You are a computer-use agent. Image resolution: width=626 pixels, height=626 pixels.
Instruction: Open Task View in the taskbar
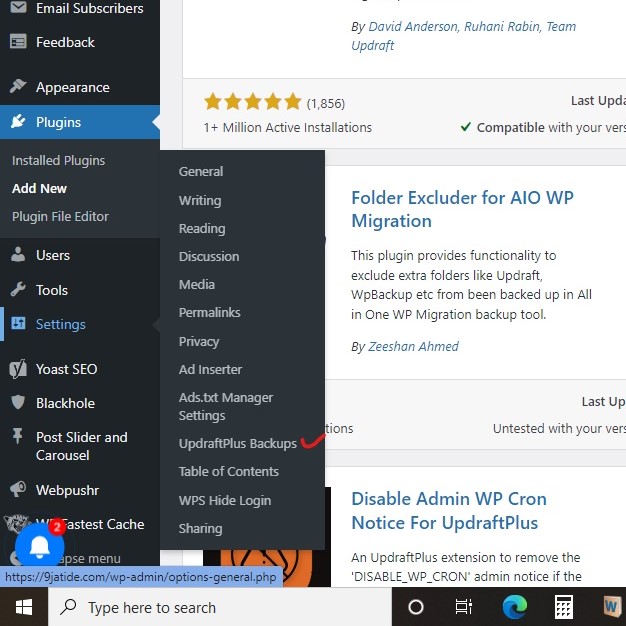464,607
